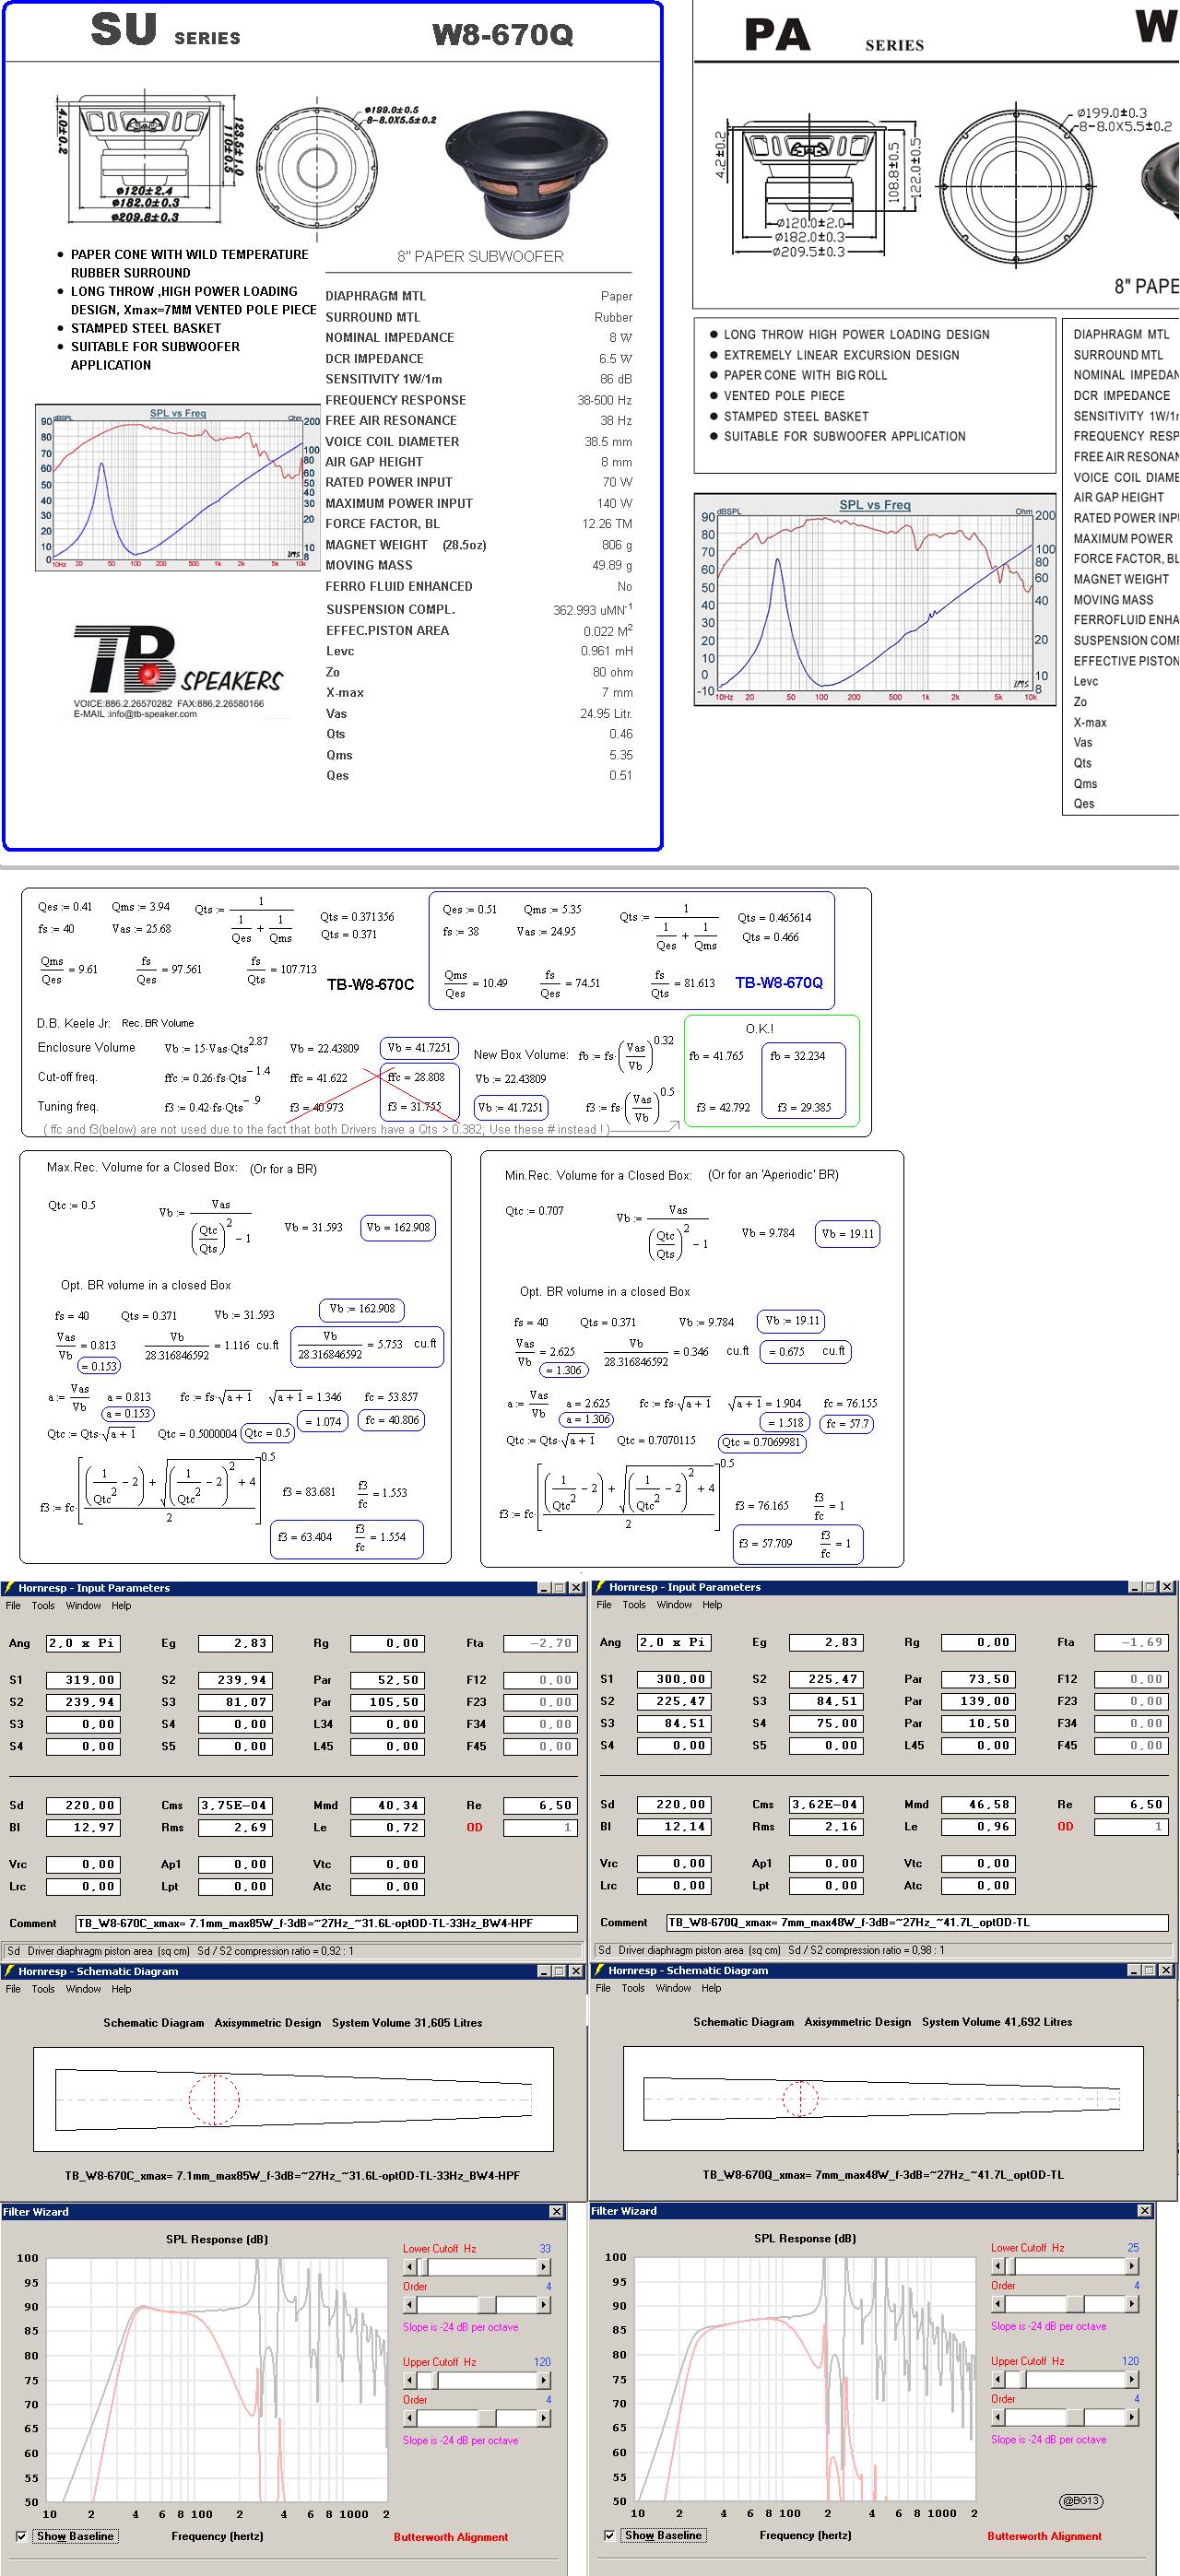Click right arrow of left Filter Wizard Upper Cutoff slider

click(x=544, y=2380)
